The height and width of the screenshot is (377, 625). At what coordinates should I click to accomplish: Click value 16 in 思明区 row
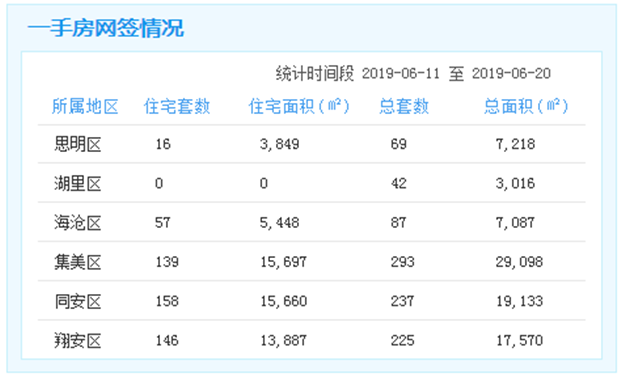click(163, 144)
